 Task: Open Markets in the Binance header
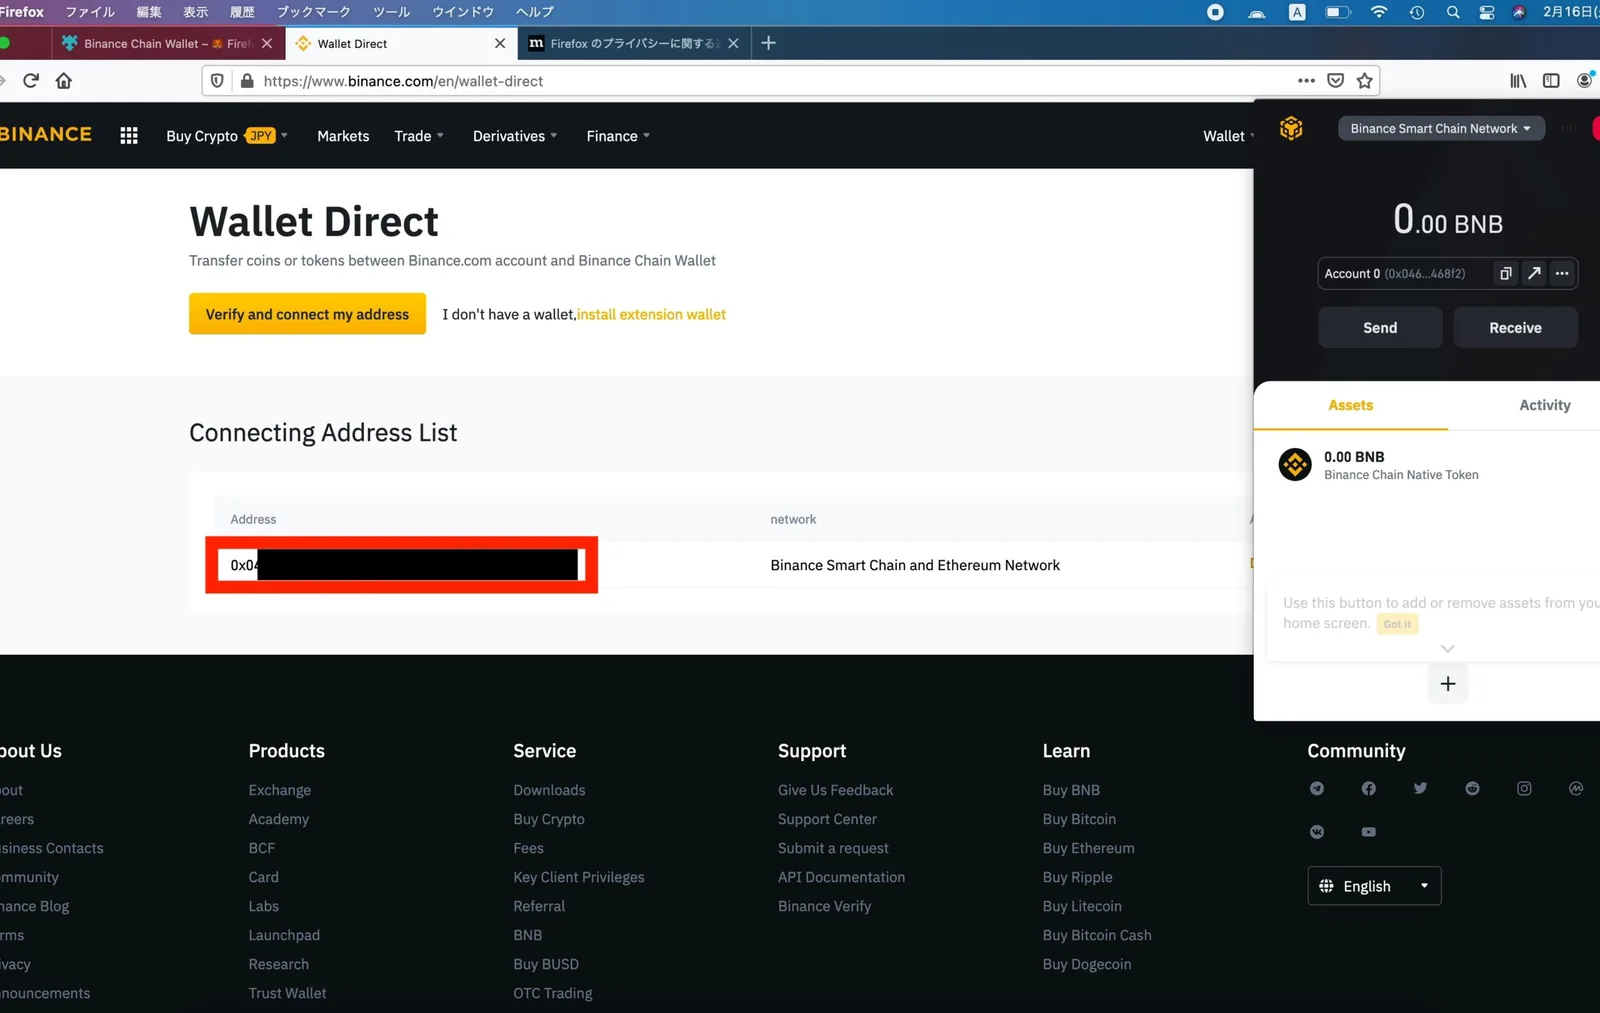pyautogui.click(x=343, y=136)
